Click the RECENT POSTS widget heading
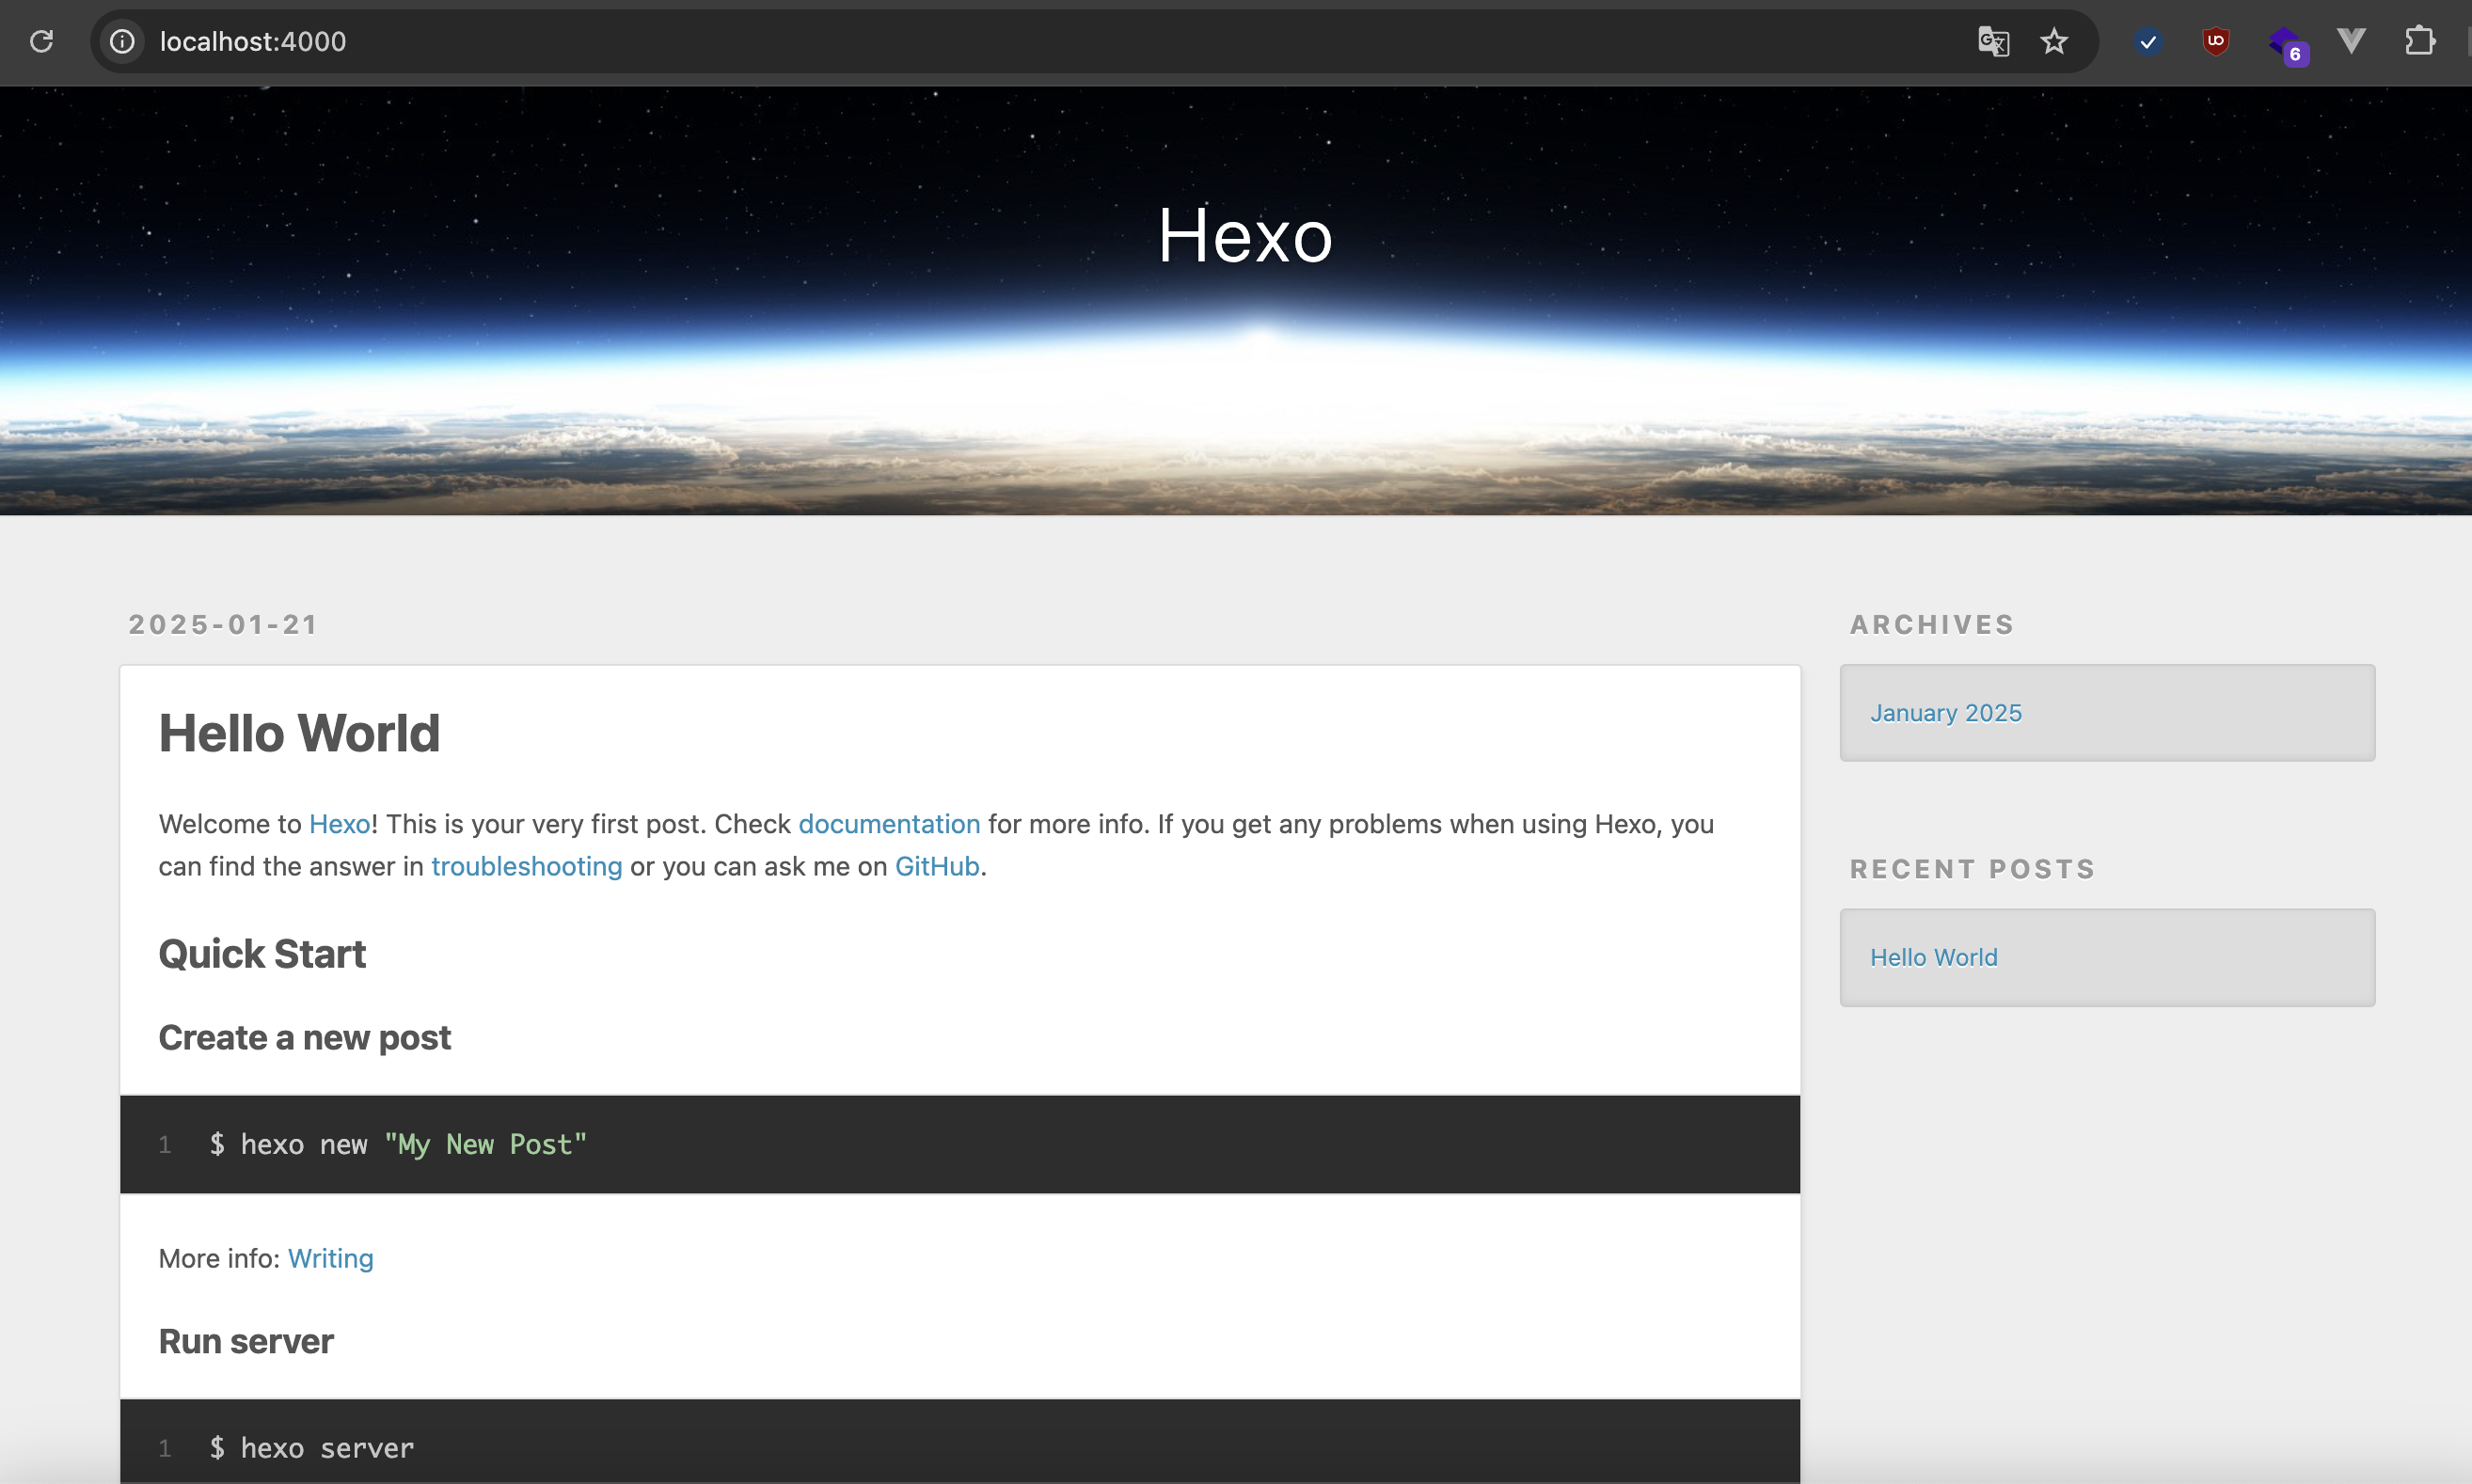 1973,869
